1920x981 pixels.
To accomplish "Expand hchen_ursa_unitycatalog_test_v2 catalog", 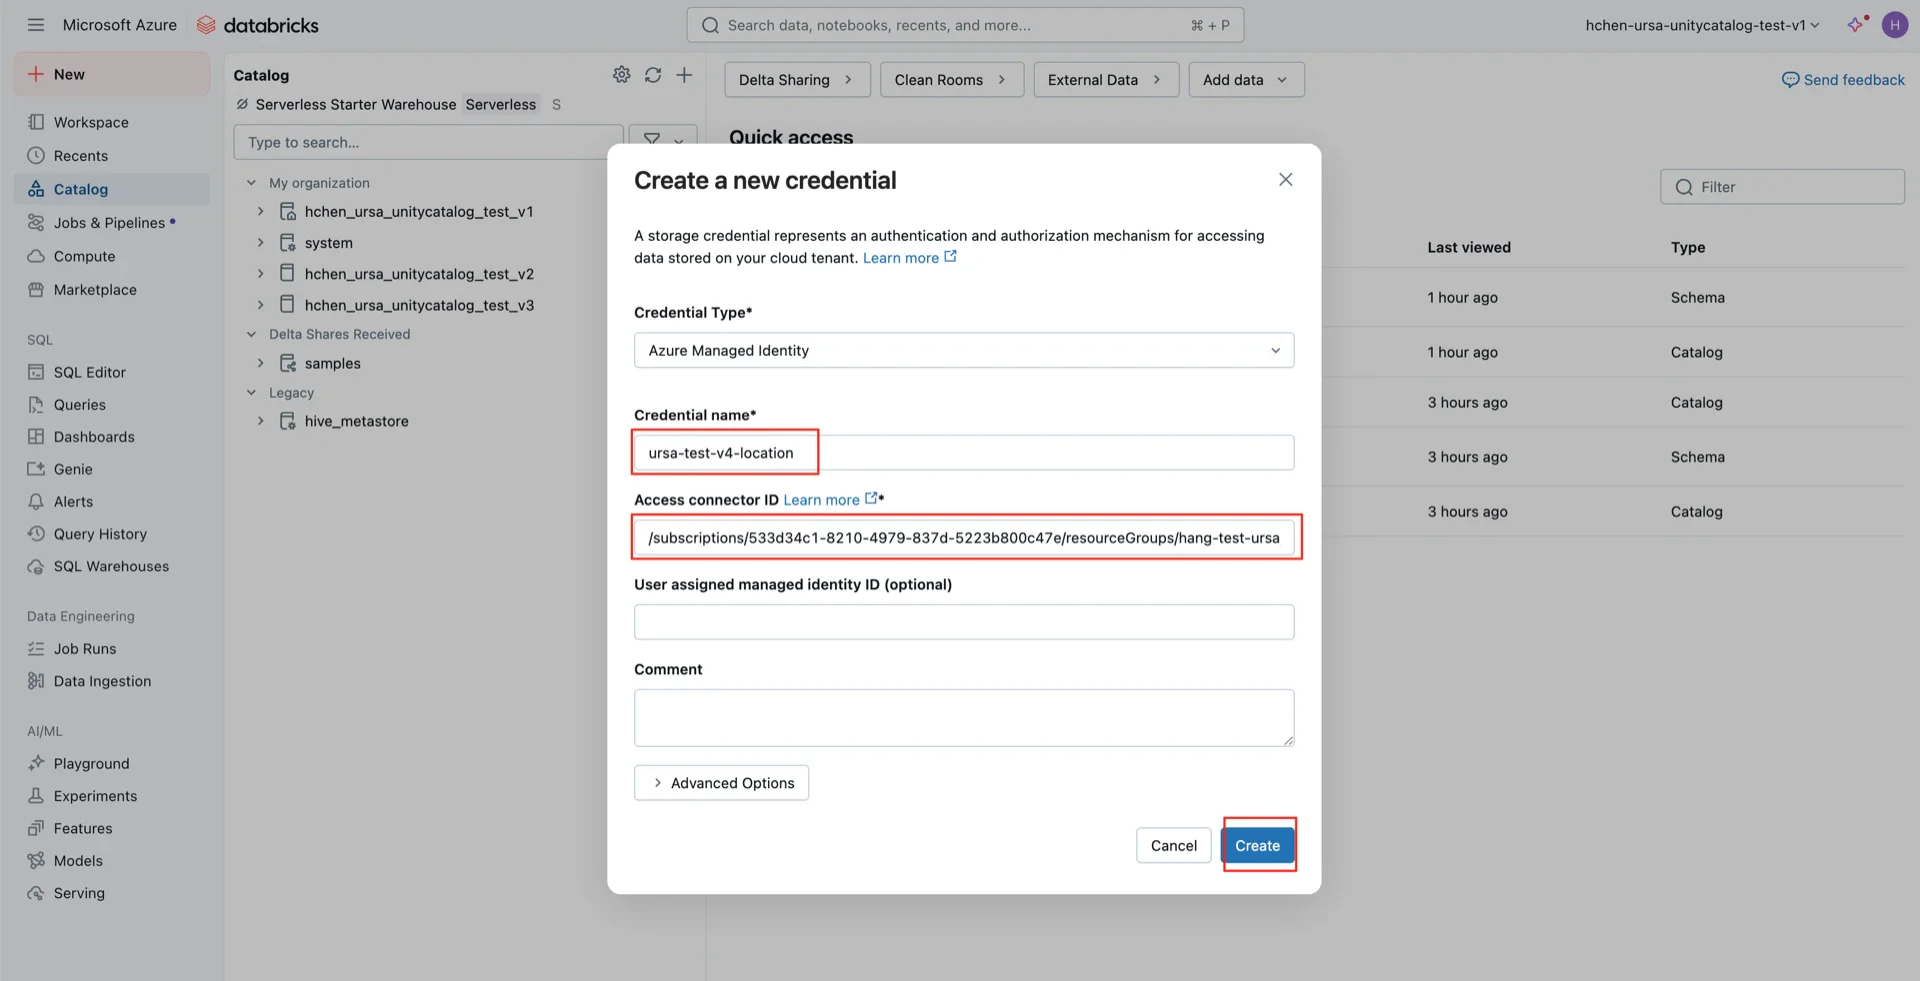I will tap(261, 274).
